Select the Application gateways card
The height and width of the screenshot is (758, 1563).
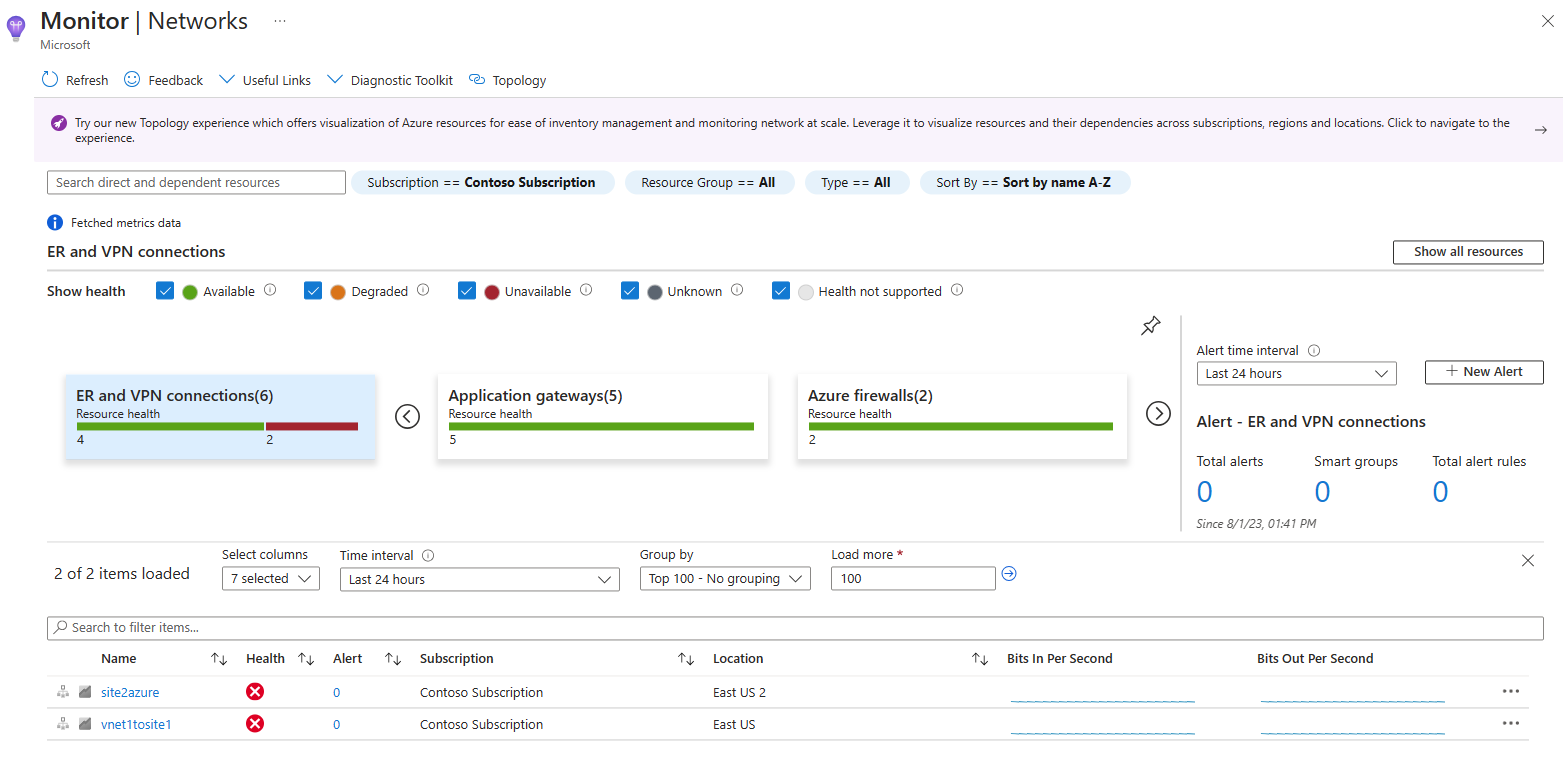pos(602,416)
